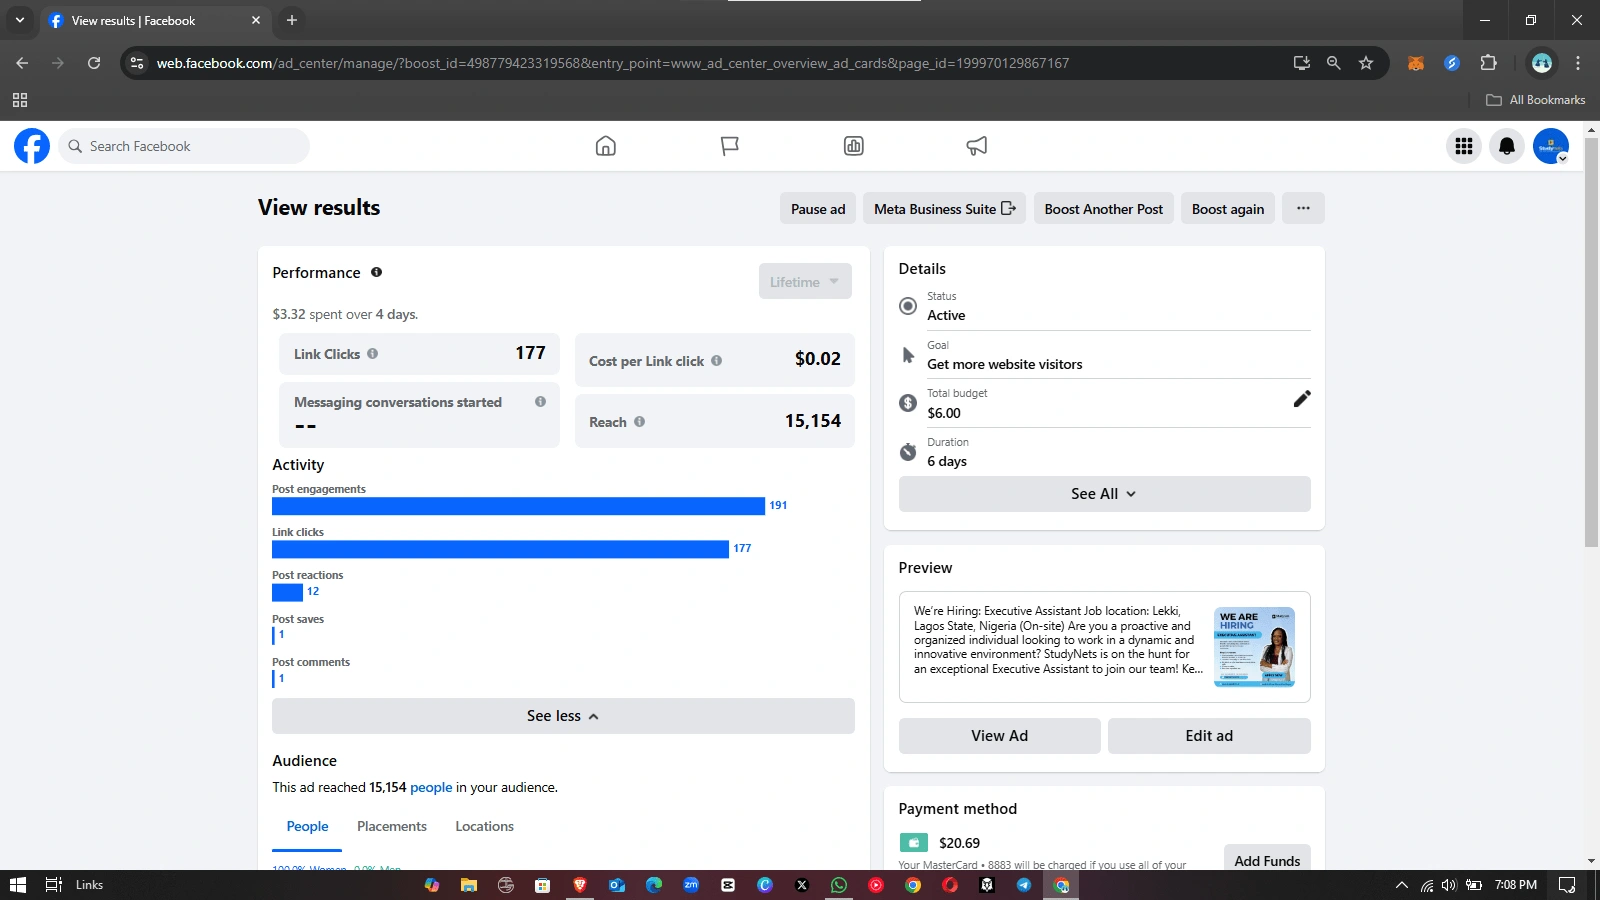The width and height of the screenshot is (1600, 900).
Task: Open the taskbar clock showing 7:08 PM
Action: click(x=1515, y=885)
